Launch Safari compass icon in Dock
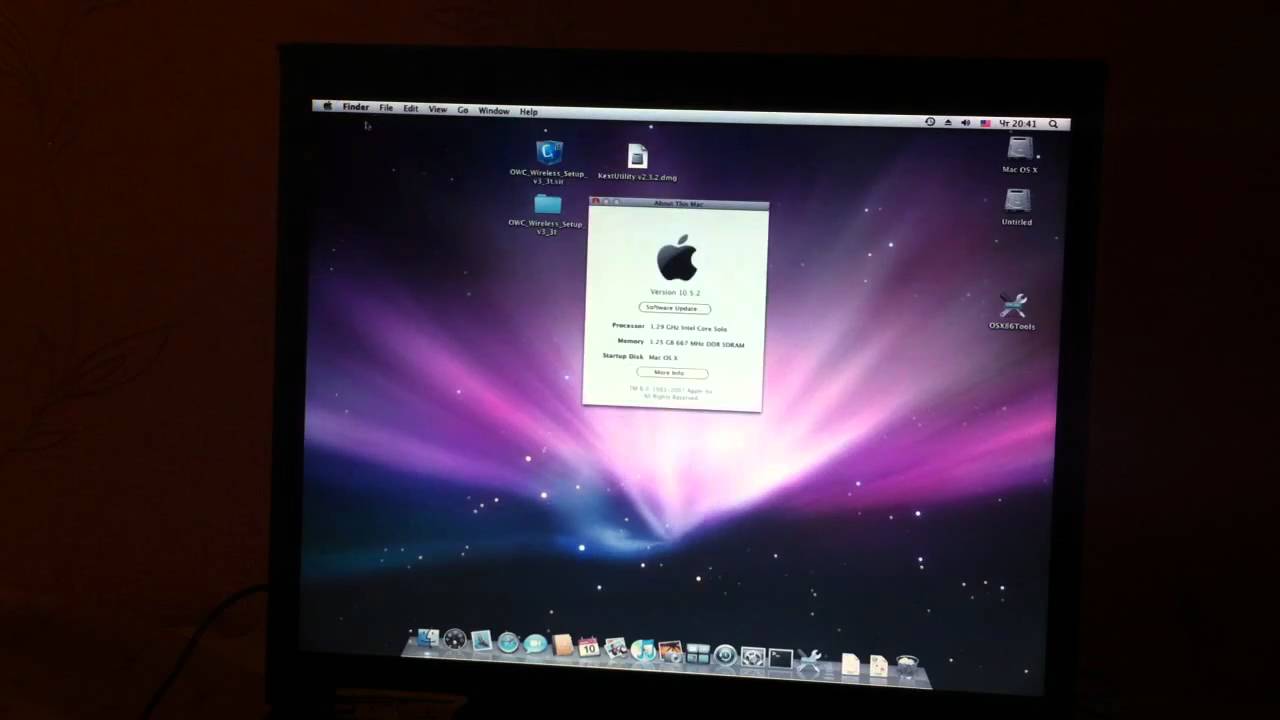Image resolution: width=1280 pixels, height=720 pixels. point(508,642)
